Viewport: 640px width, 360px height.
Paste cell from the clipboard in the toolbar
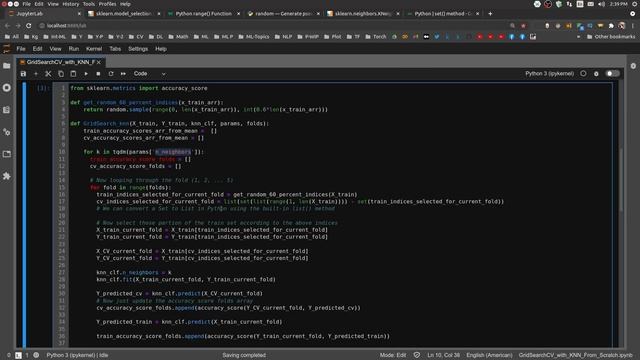[73, 74]
